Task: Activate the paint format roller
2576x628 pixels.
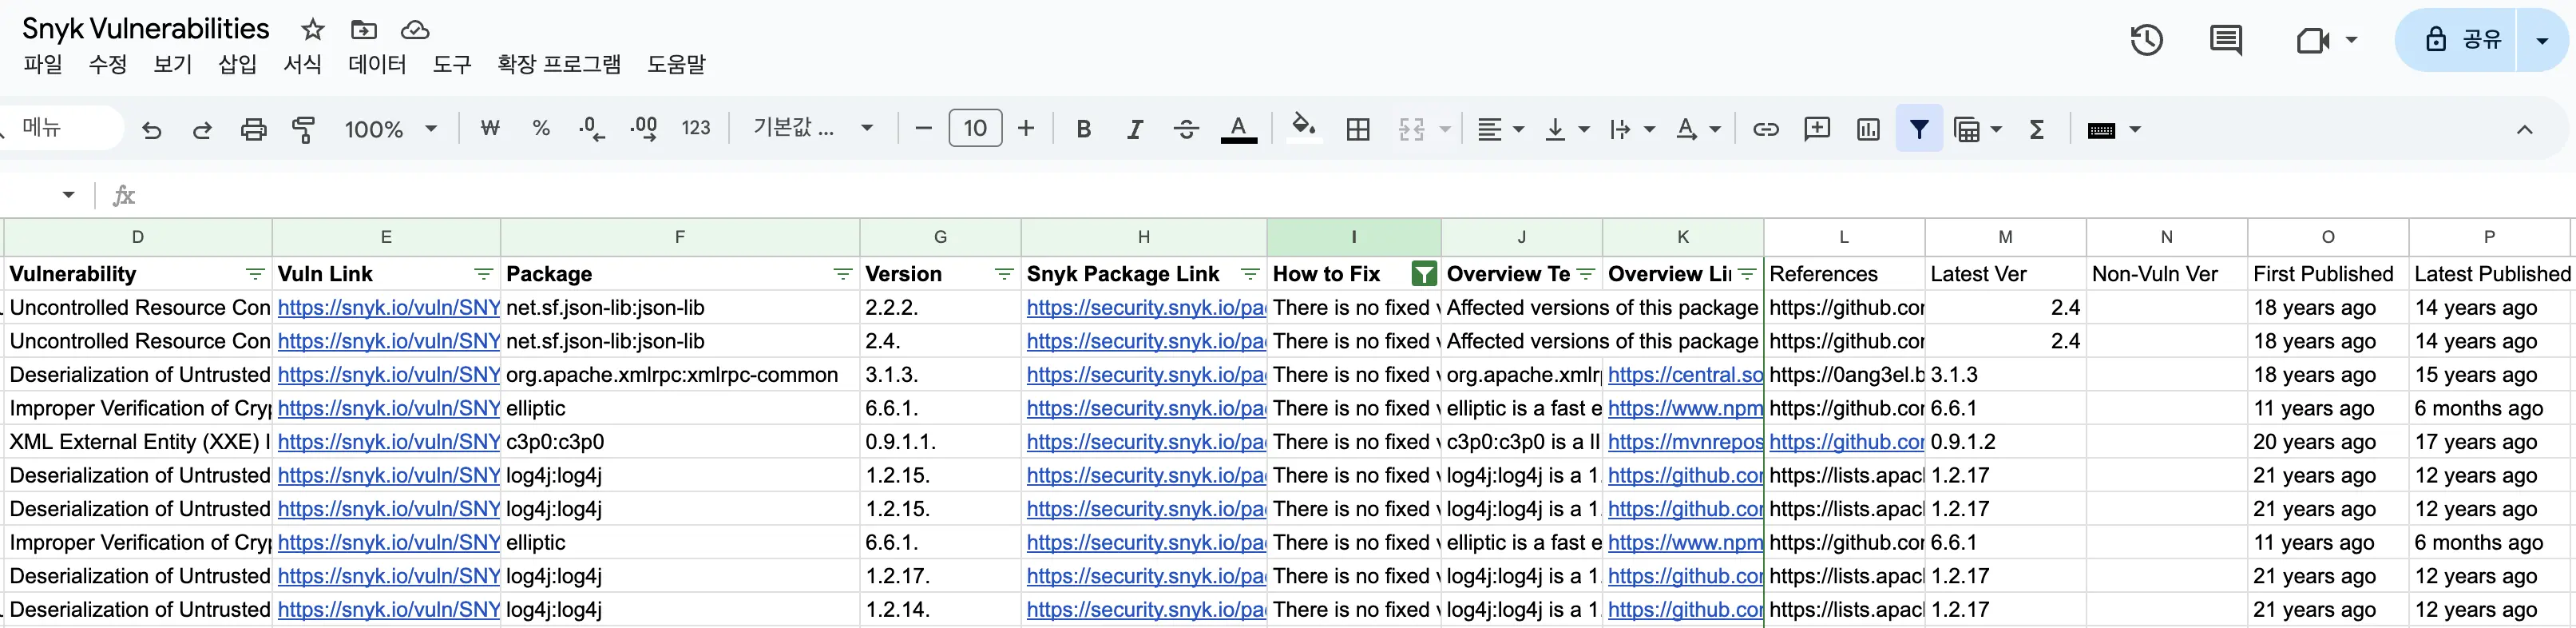Action: (x=304, y=129)
